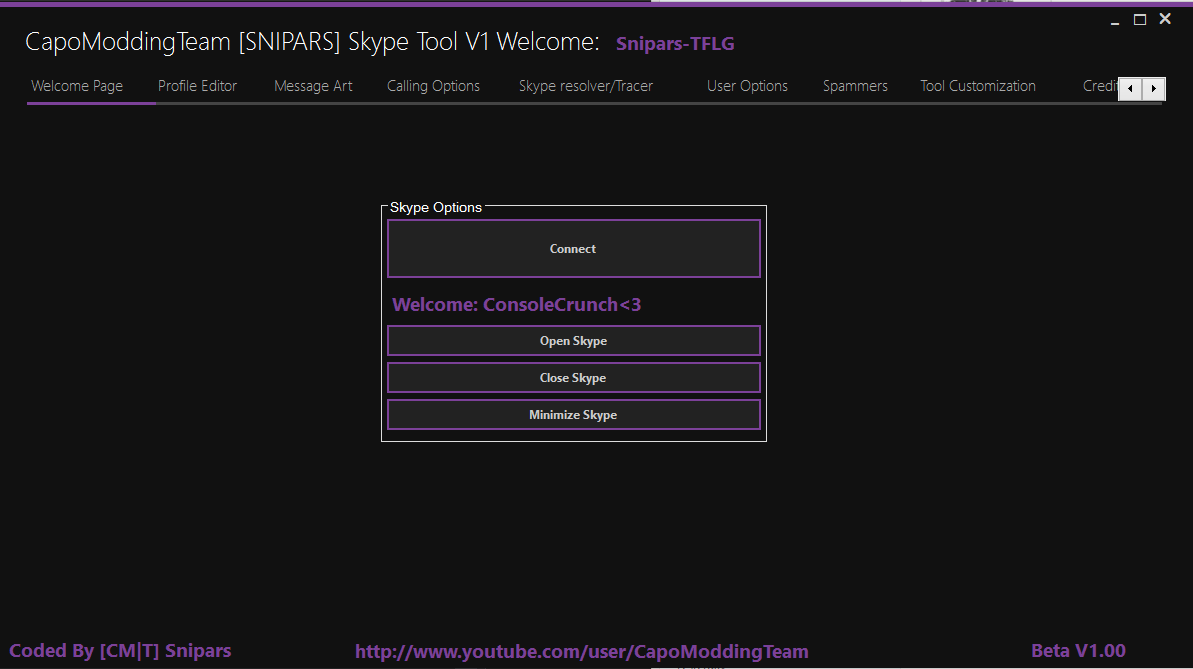Open the Tool Customization tab

978,86
